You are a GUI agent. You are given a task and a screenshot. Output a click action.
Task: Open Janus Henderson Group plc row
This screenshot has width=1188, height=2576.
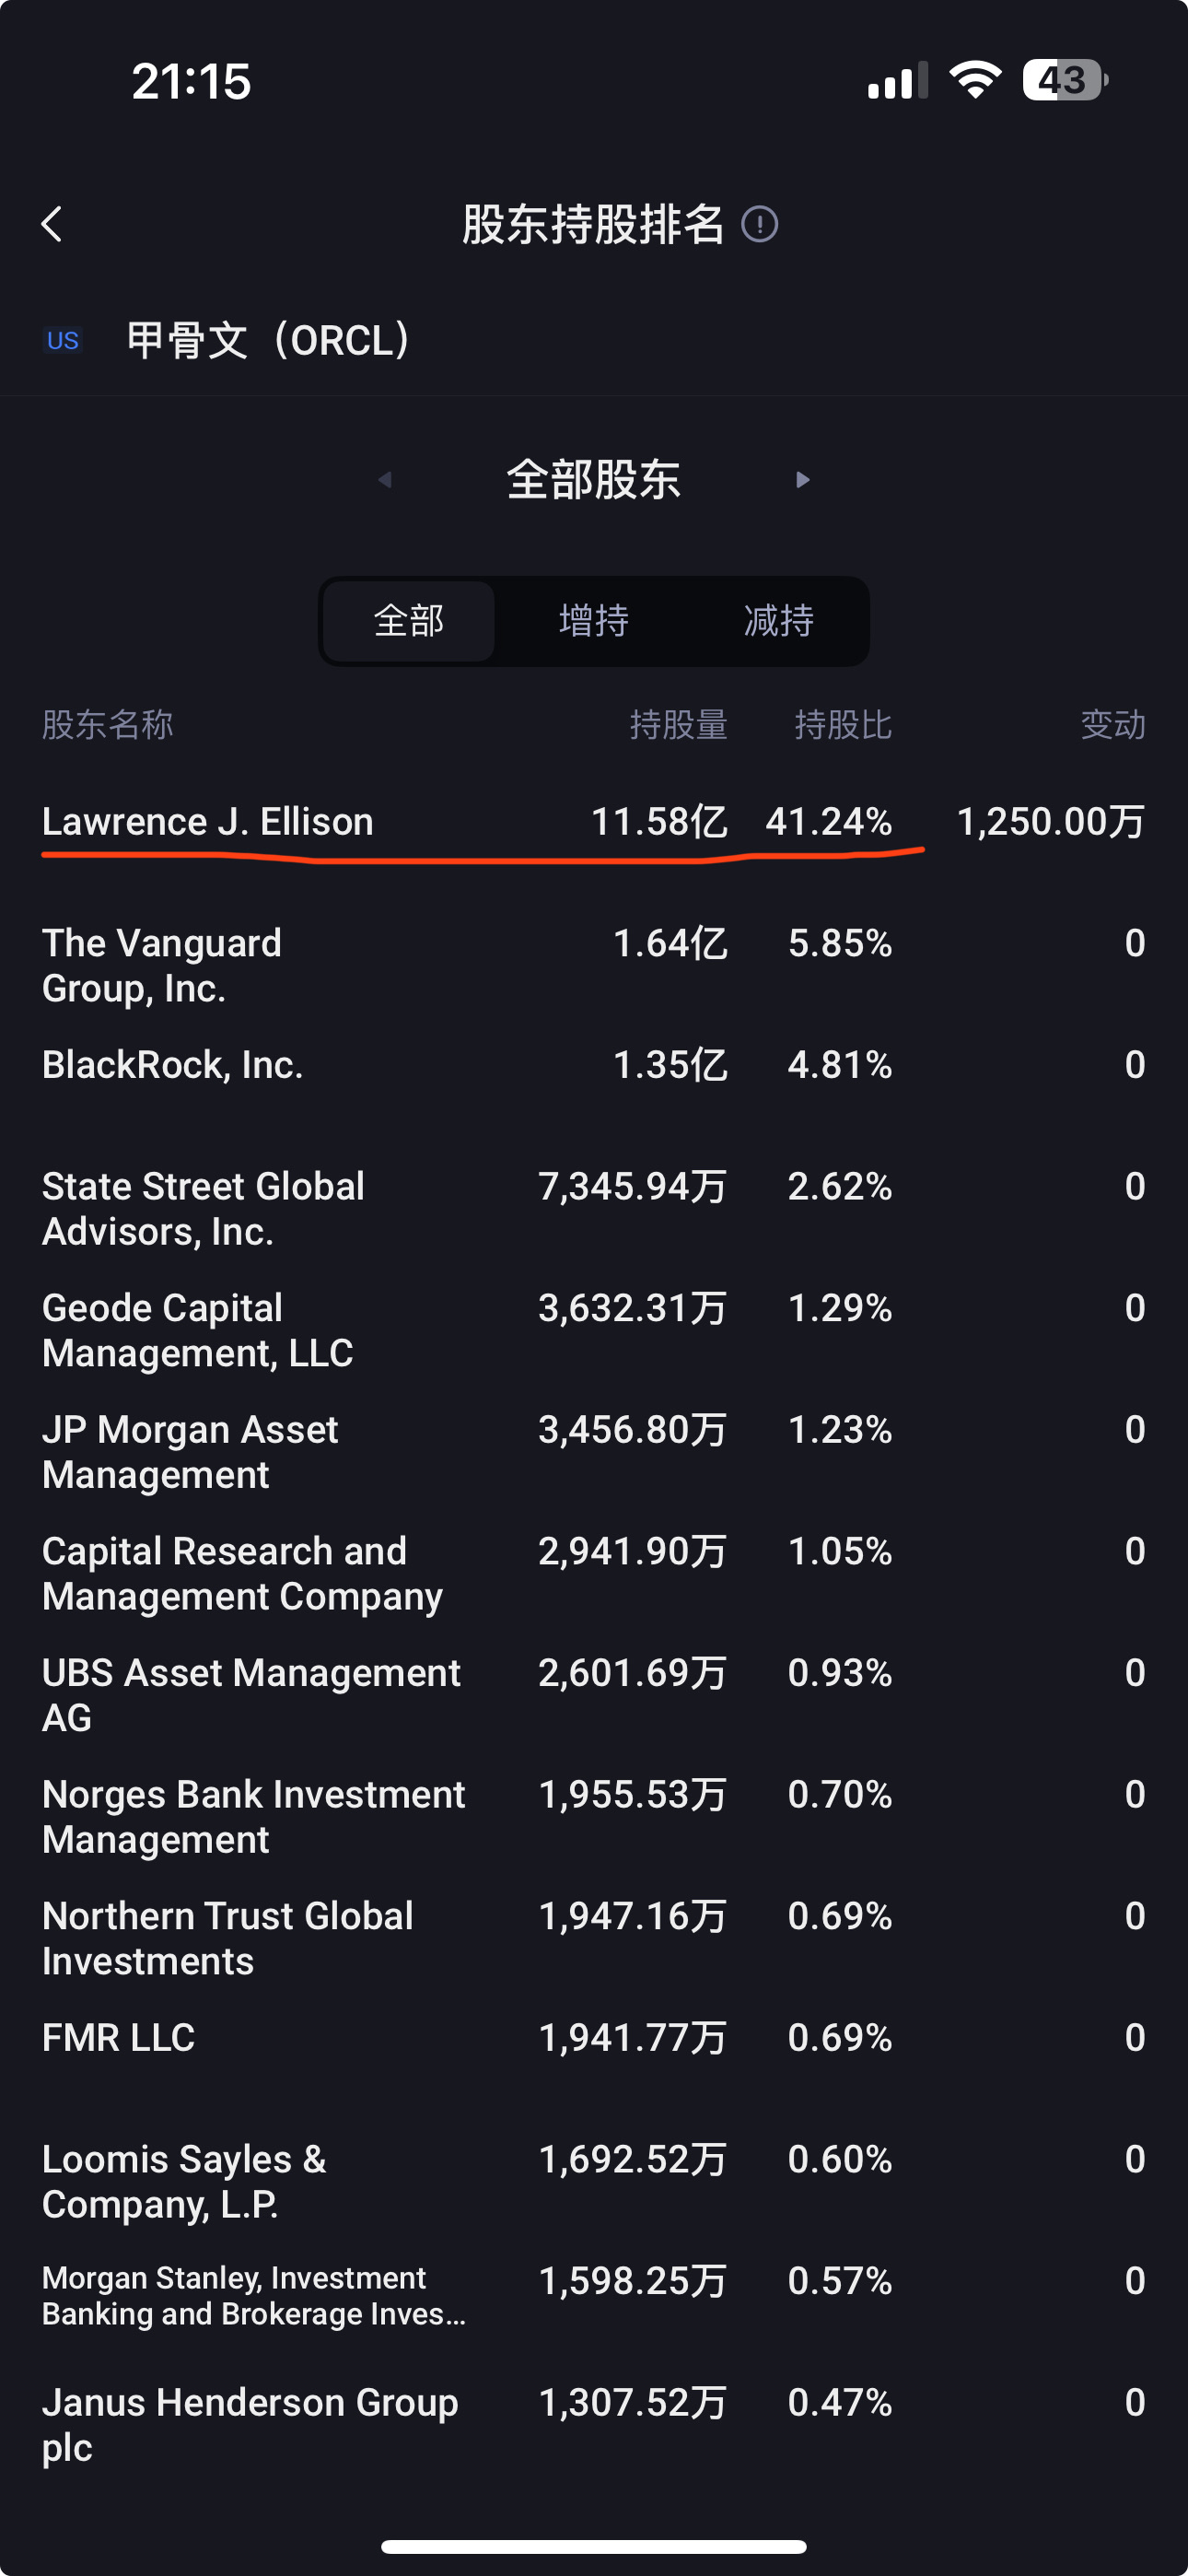click(594, 2425)
